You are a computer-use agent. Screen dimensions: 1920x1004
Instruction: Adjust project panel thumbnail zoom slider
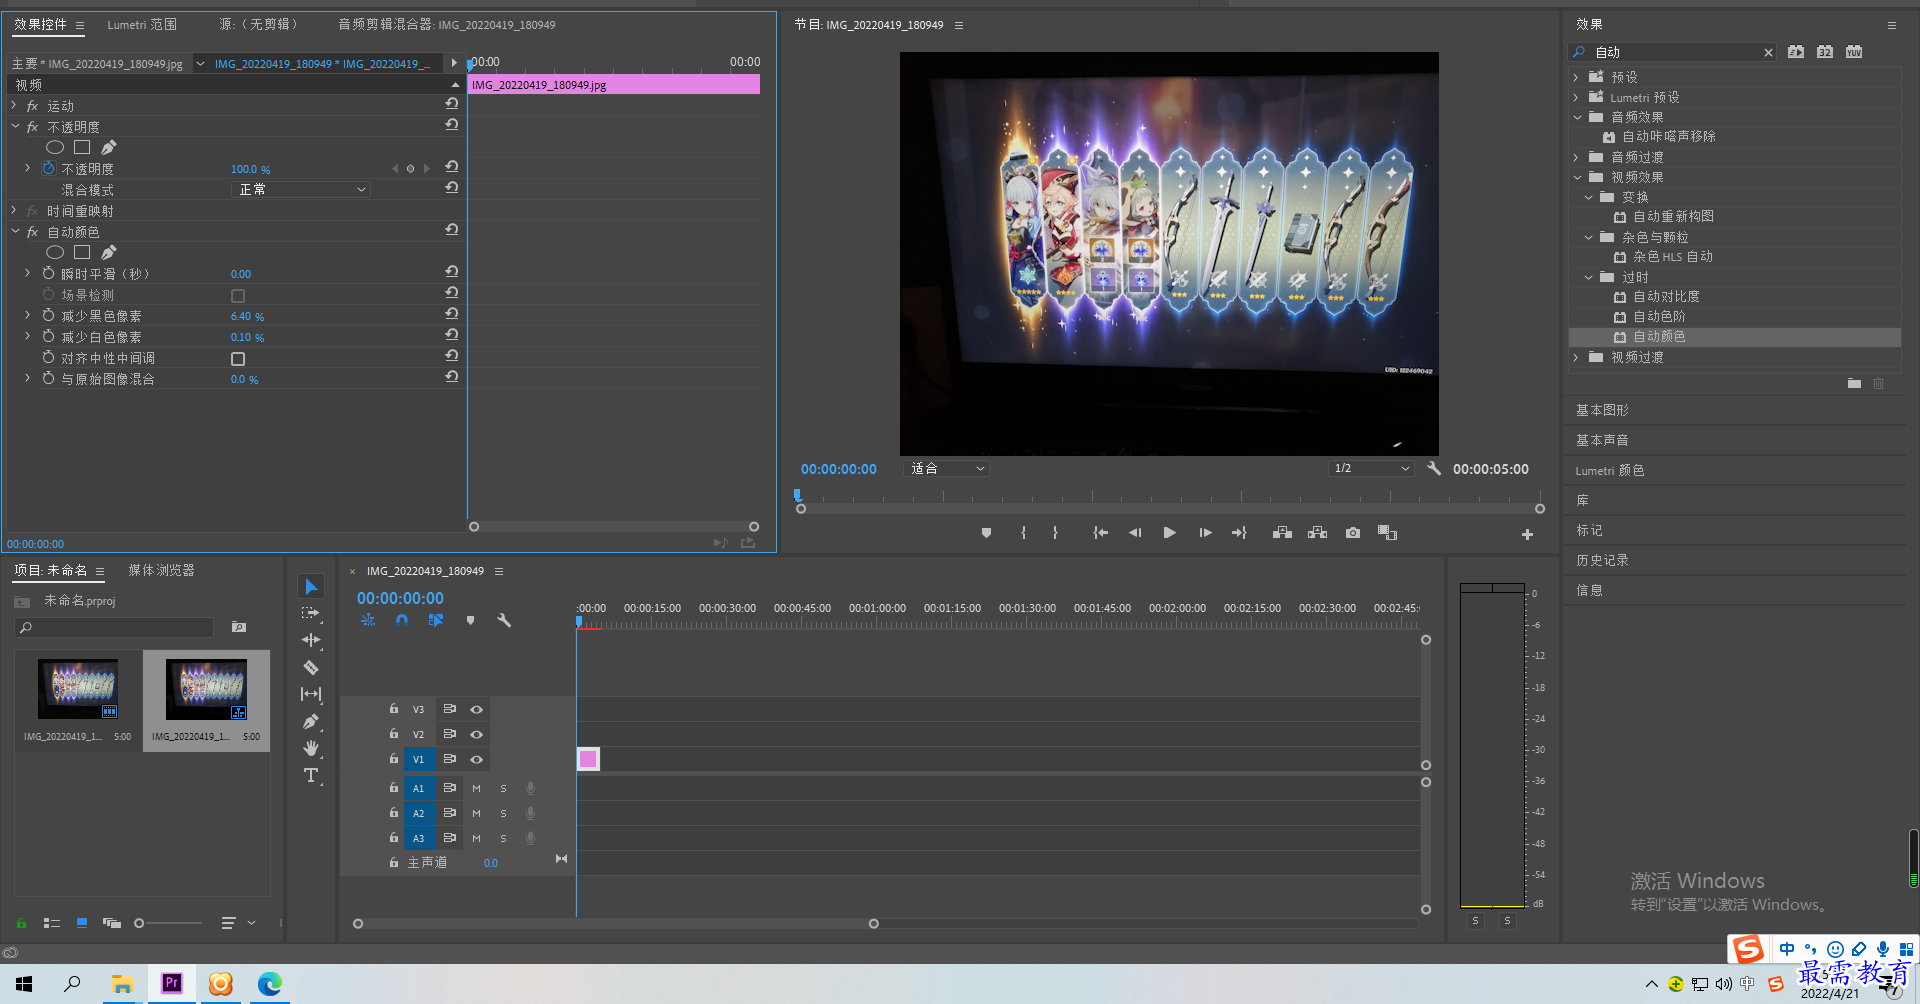(x=139, y=923)
